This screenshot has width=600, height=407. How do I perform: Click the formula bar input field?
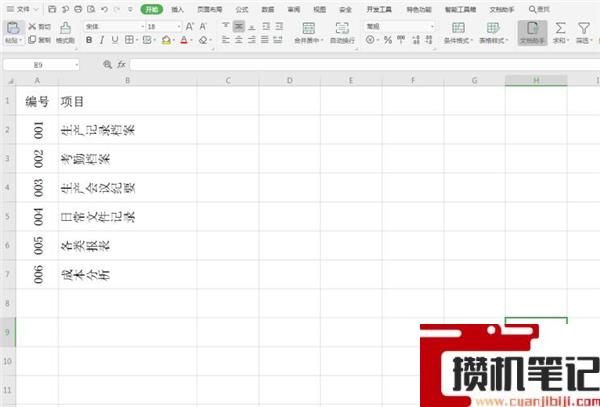365,65
